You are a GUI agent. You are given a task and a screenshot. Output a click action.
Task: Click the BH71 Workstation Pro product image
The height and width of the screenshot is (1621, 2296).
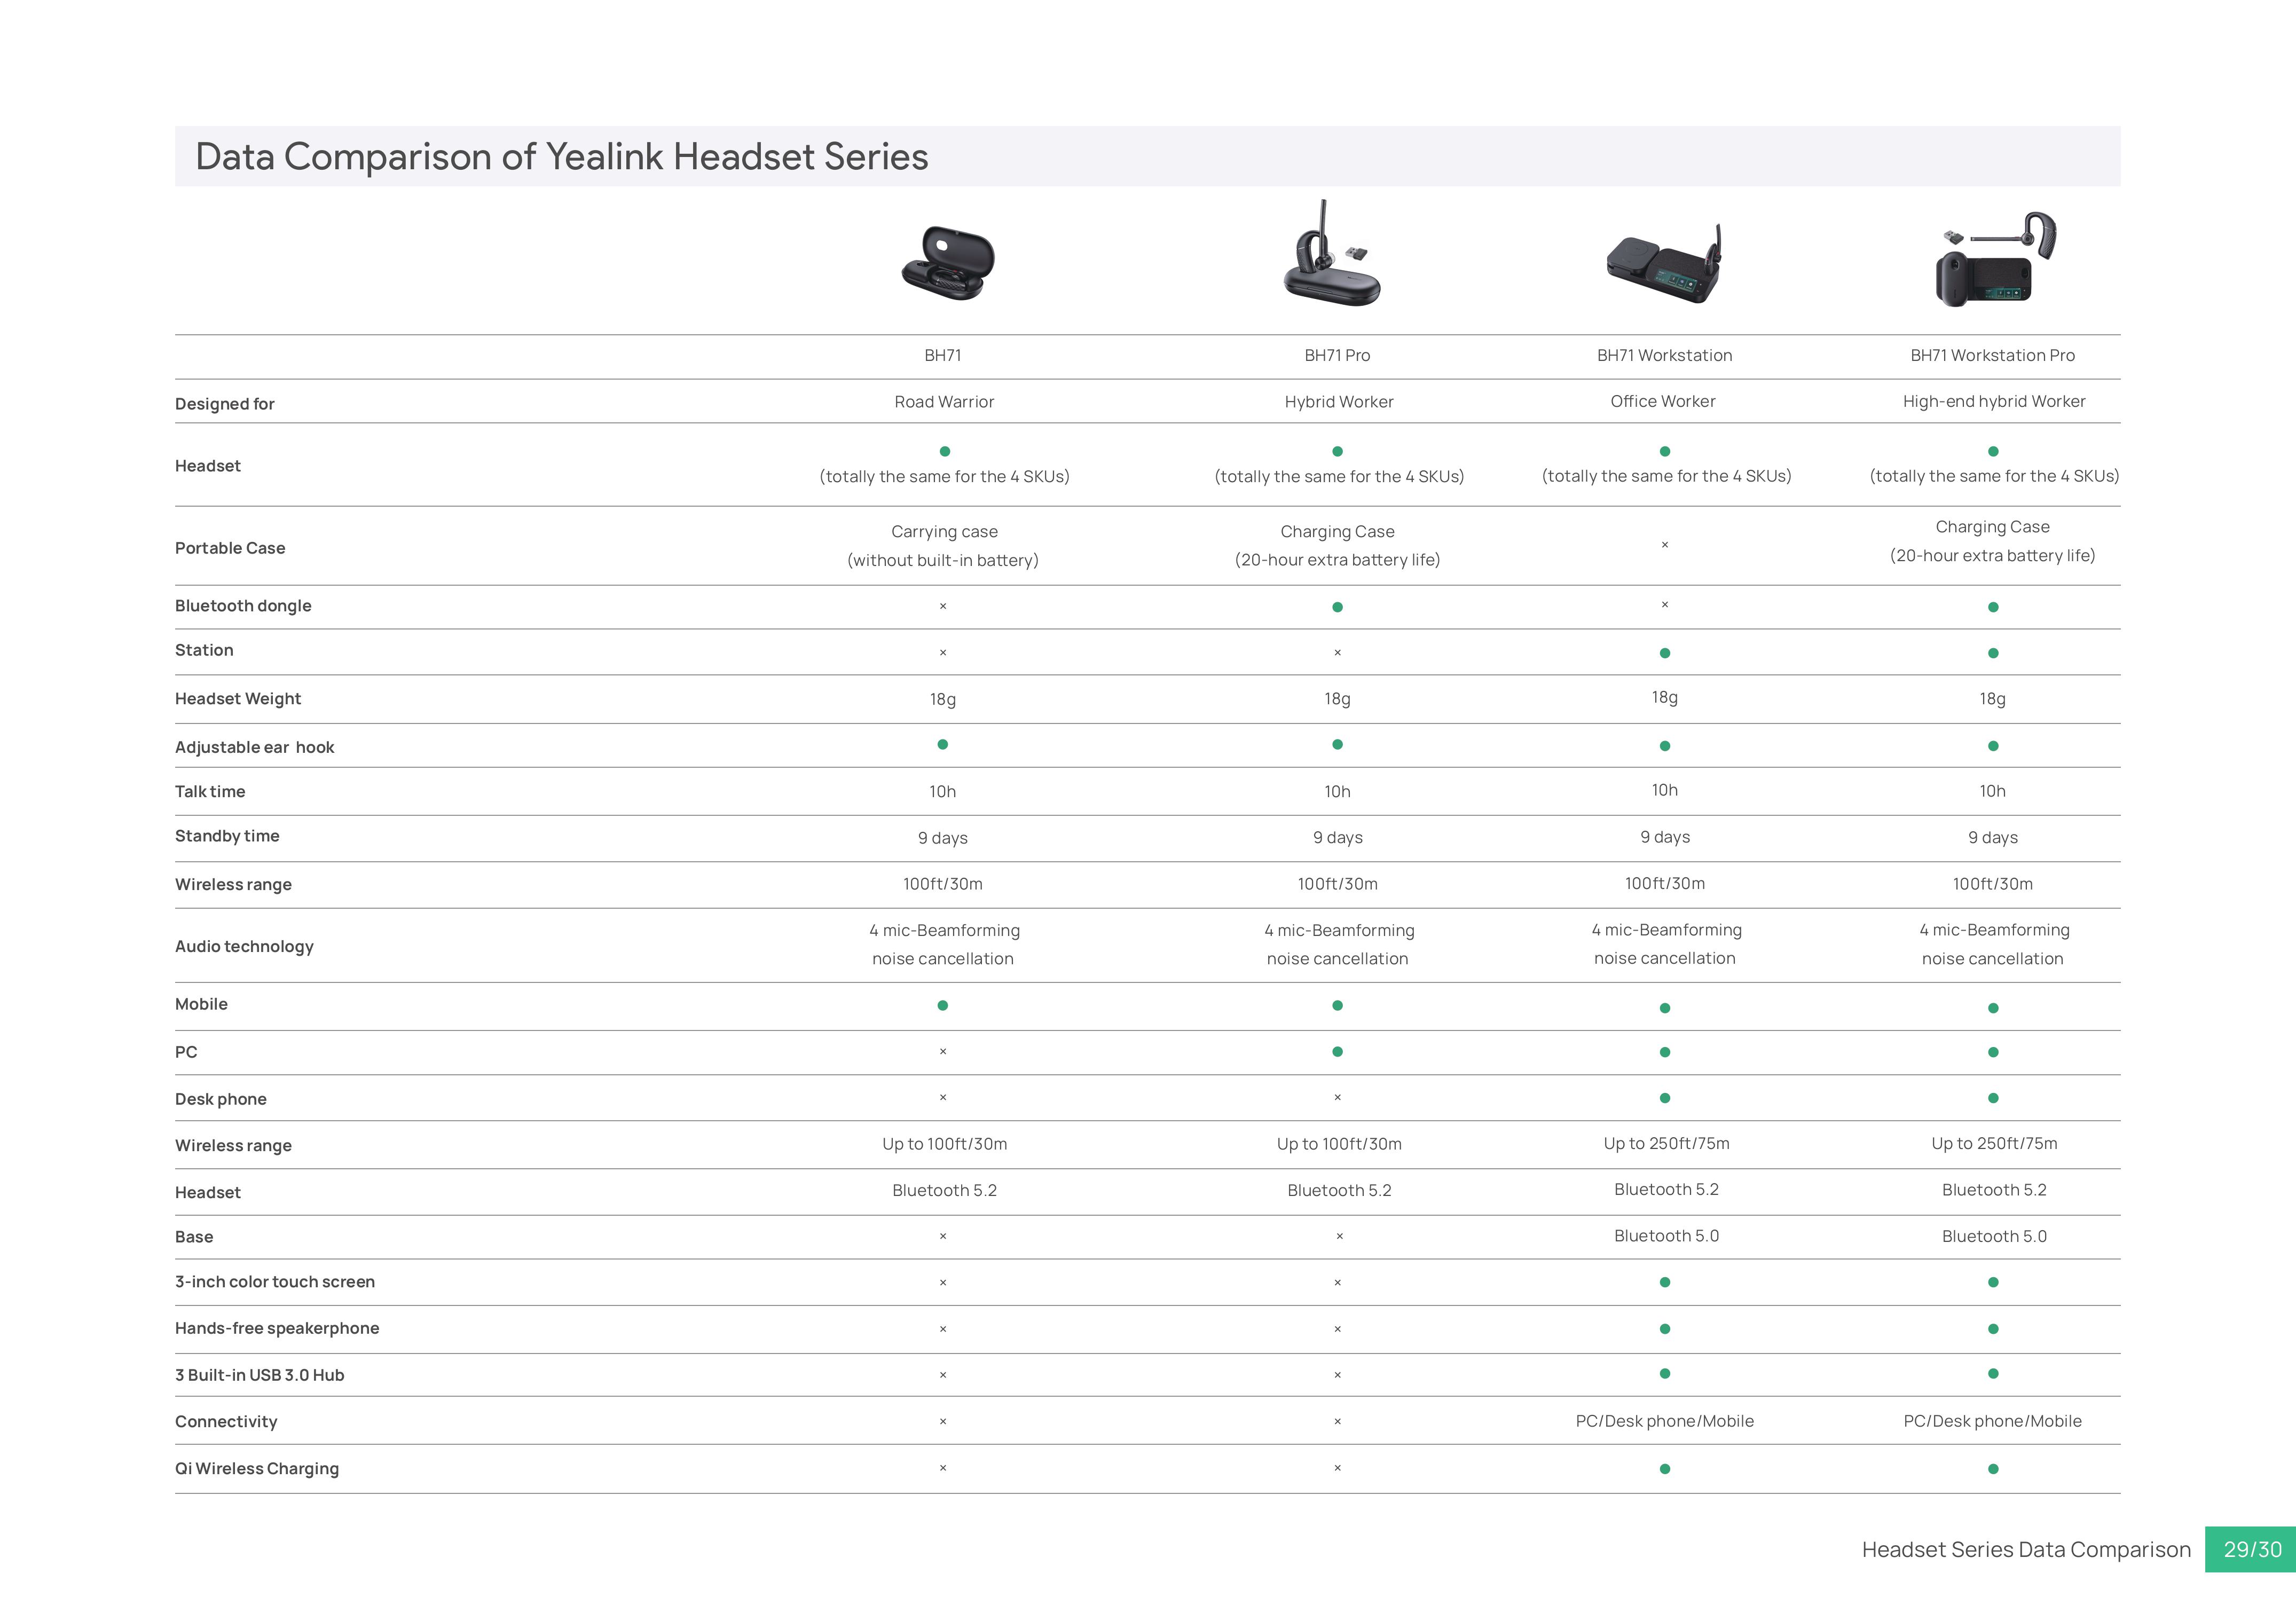[x=1996, y=259]
